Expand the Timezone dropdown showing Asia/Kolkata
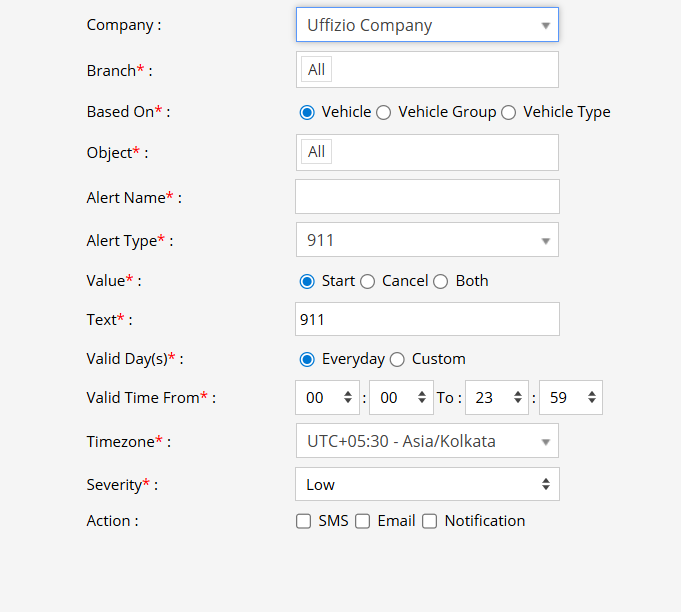Screen dimensions: 681x612 (427, 441)
